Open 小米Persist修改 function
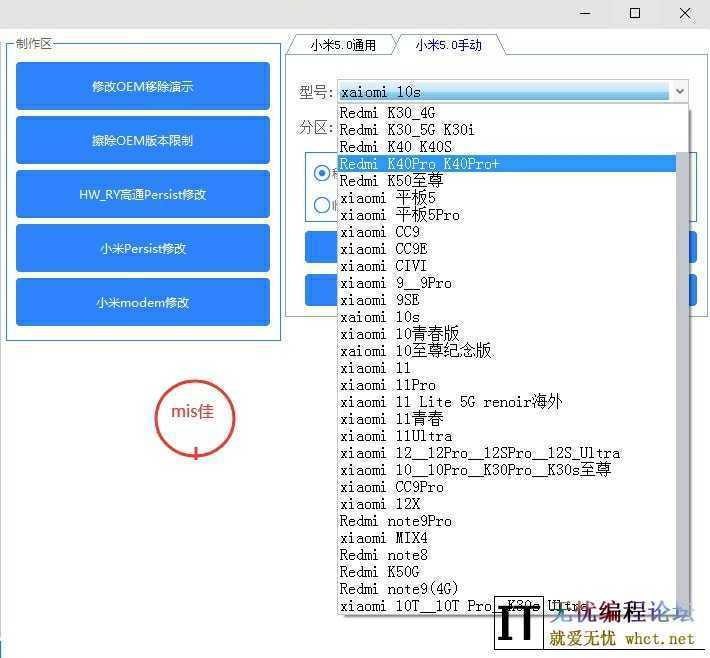 (x=142, y=248)
